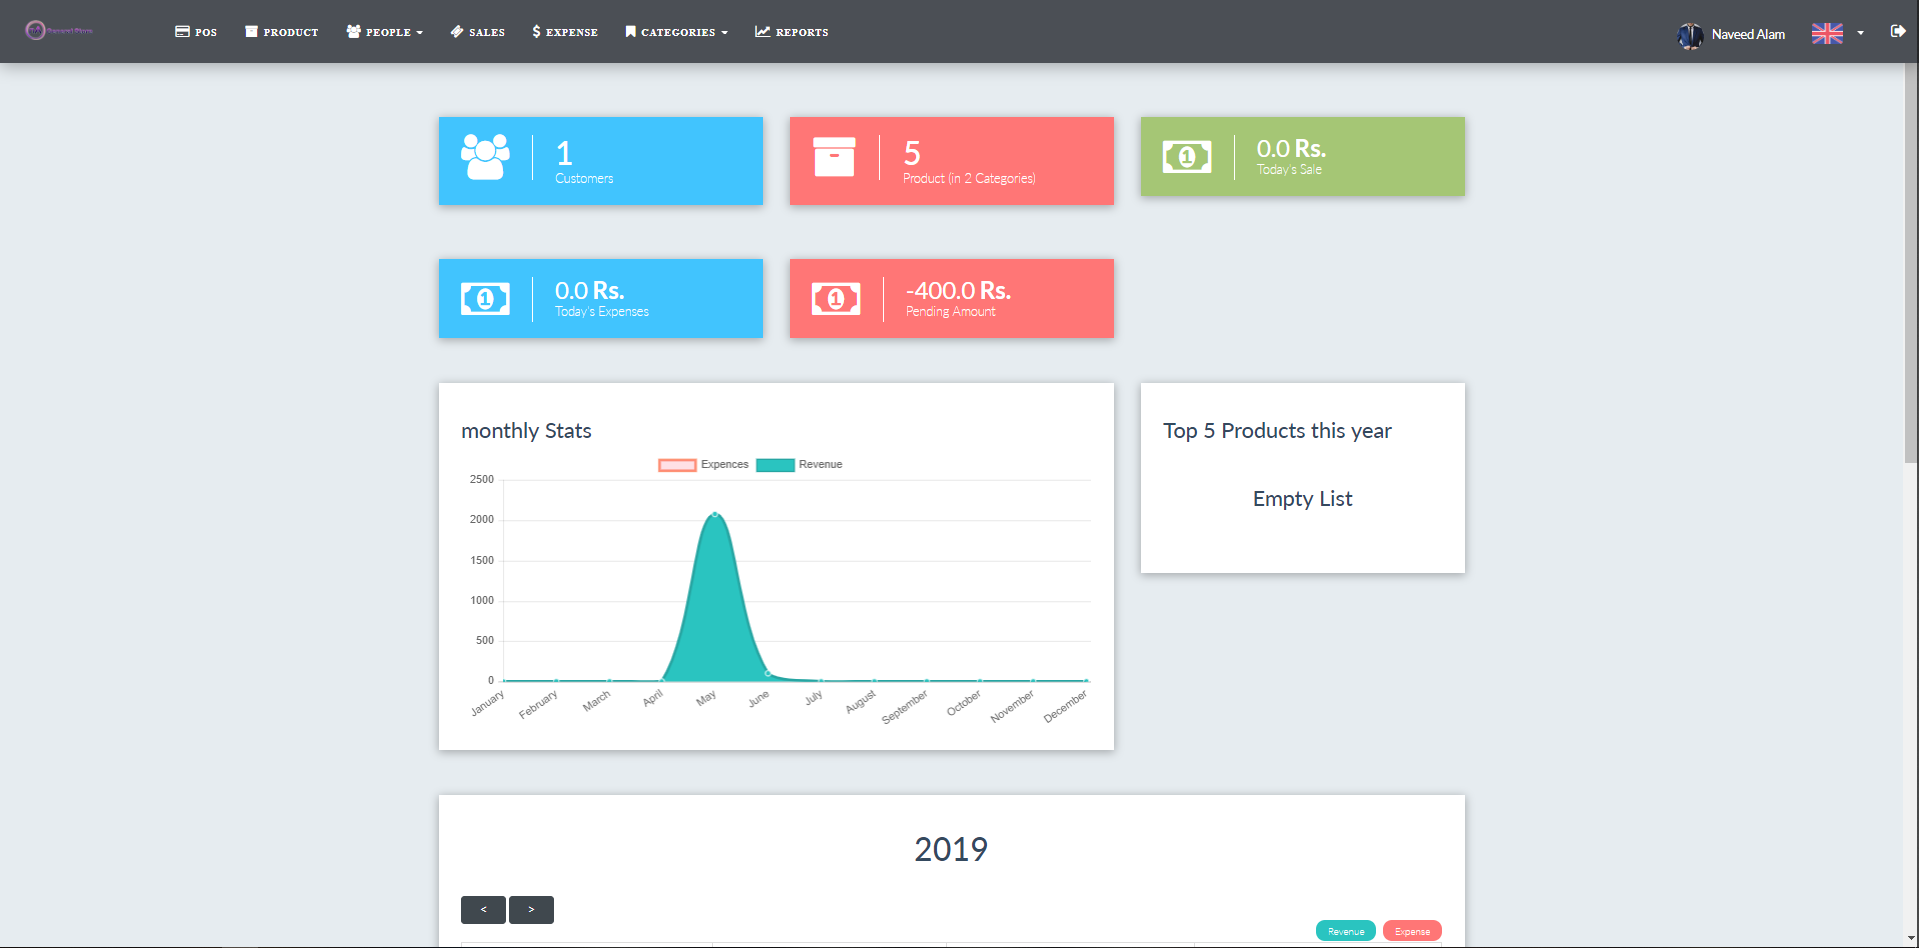This screenshot has height=948, width=1919.
Task: Click the Top 5 Products this year heading
Action: click(x=1277, y=431)
